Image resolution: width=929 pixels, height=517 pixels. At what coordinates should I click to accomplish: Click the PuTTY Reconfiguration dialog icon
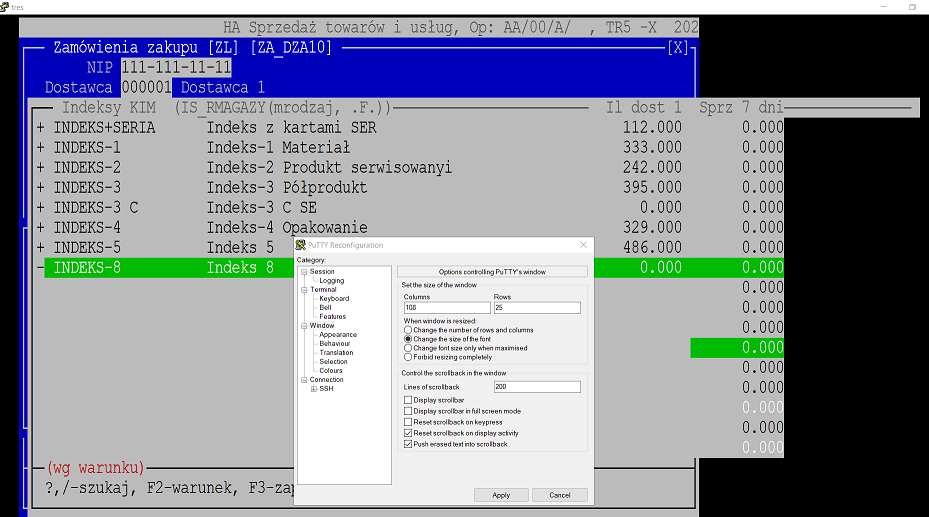click(x=301, y=245)
